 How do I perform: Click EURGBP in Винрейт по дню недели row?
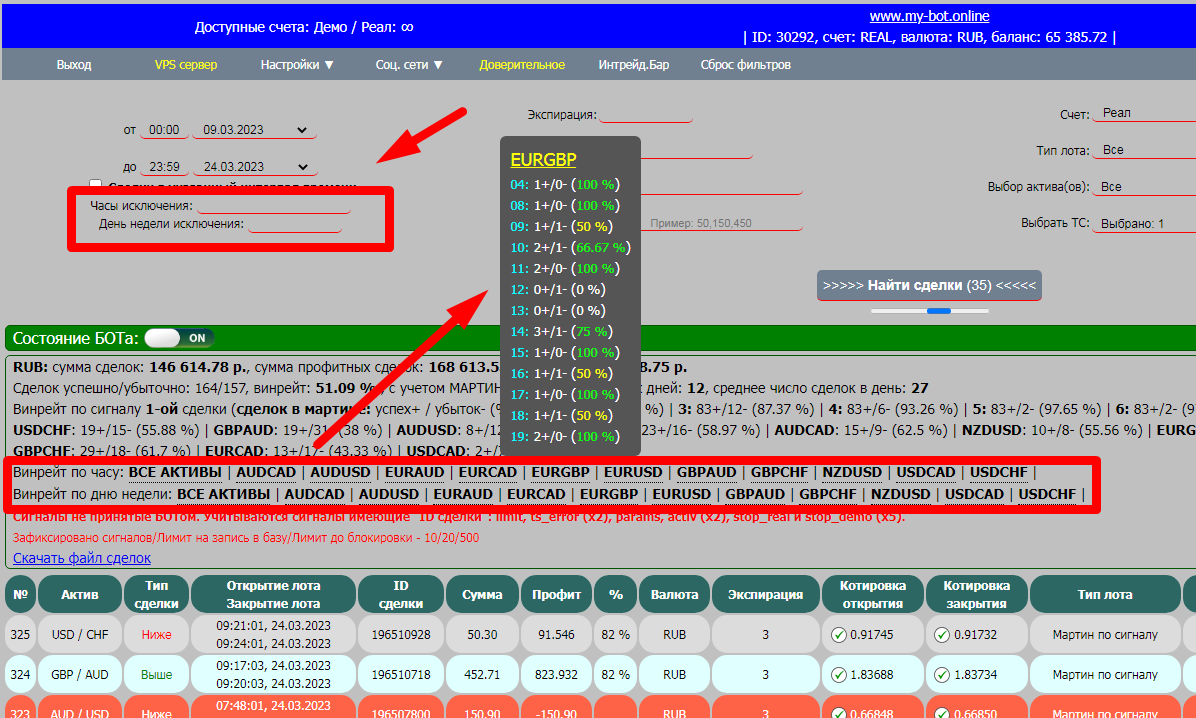(609, 494)
